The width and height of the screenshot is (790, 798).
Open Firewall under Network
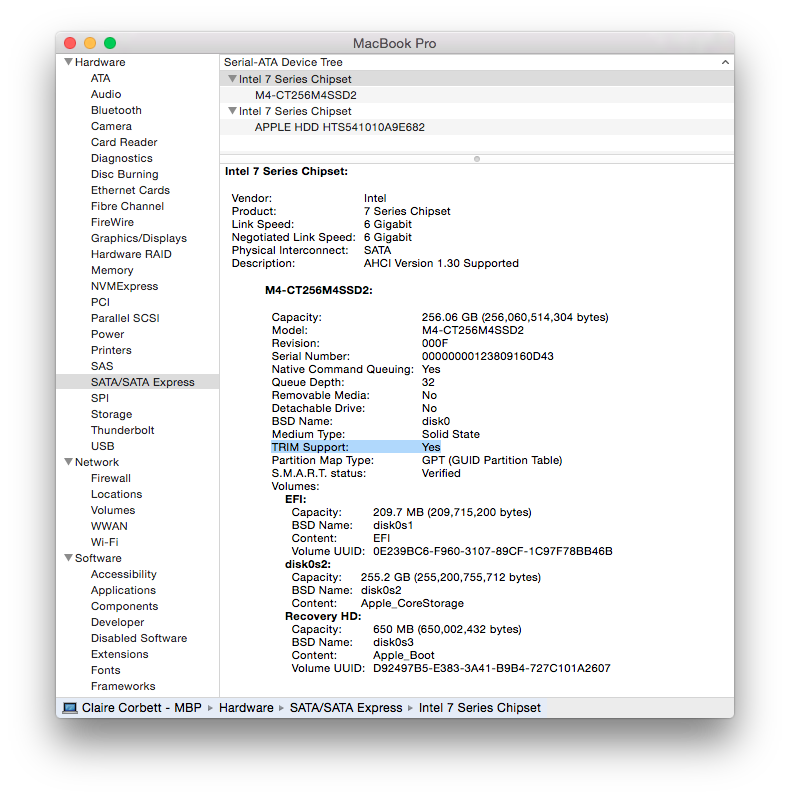pyautogui.click(x=110, y=478)
